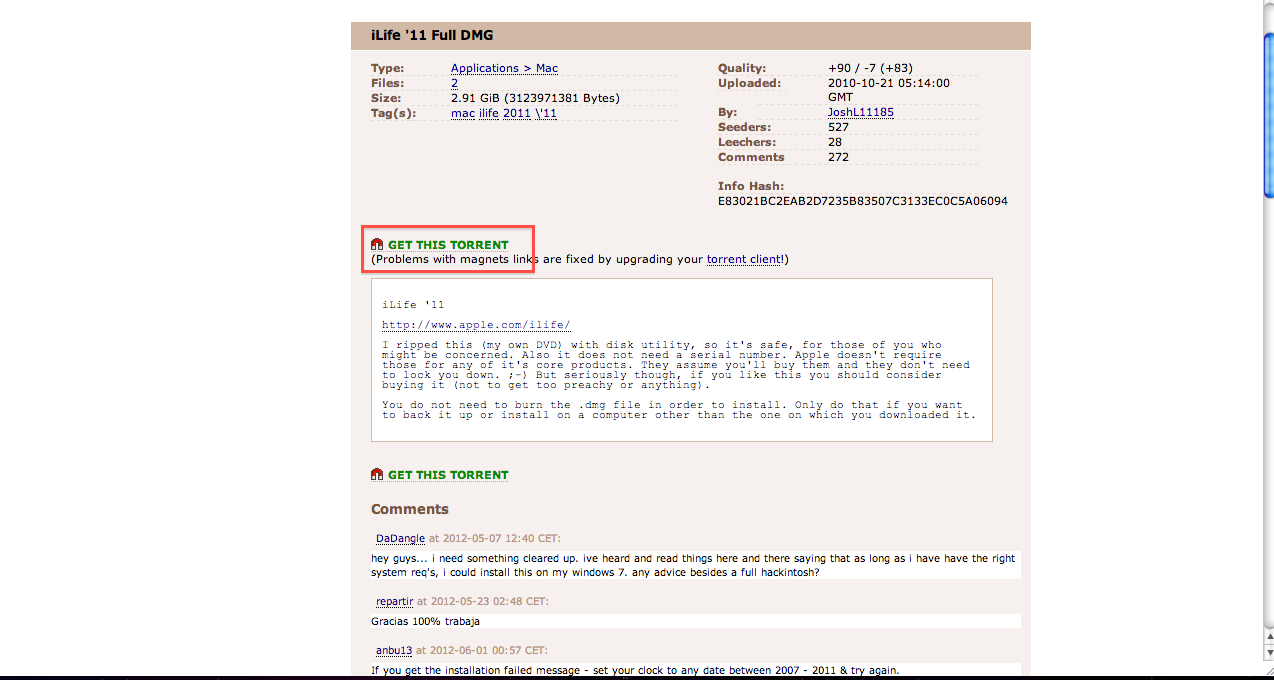Follow the "torrent client!" link
The height and width of the screenshot is (680, 1274).
(745, 259)
